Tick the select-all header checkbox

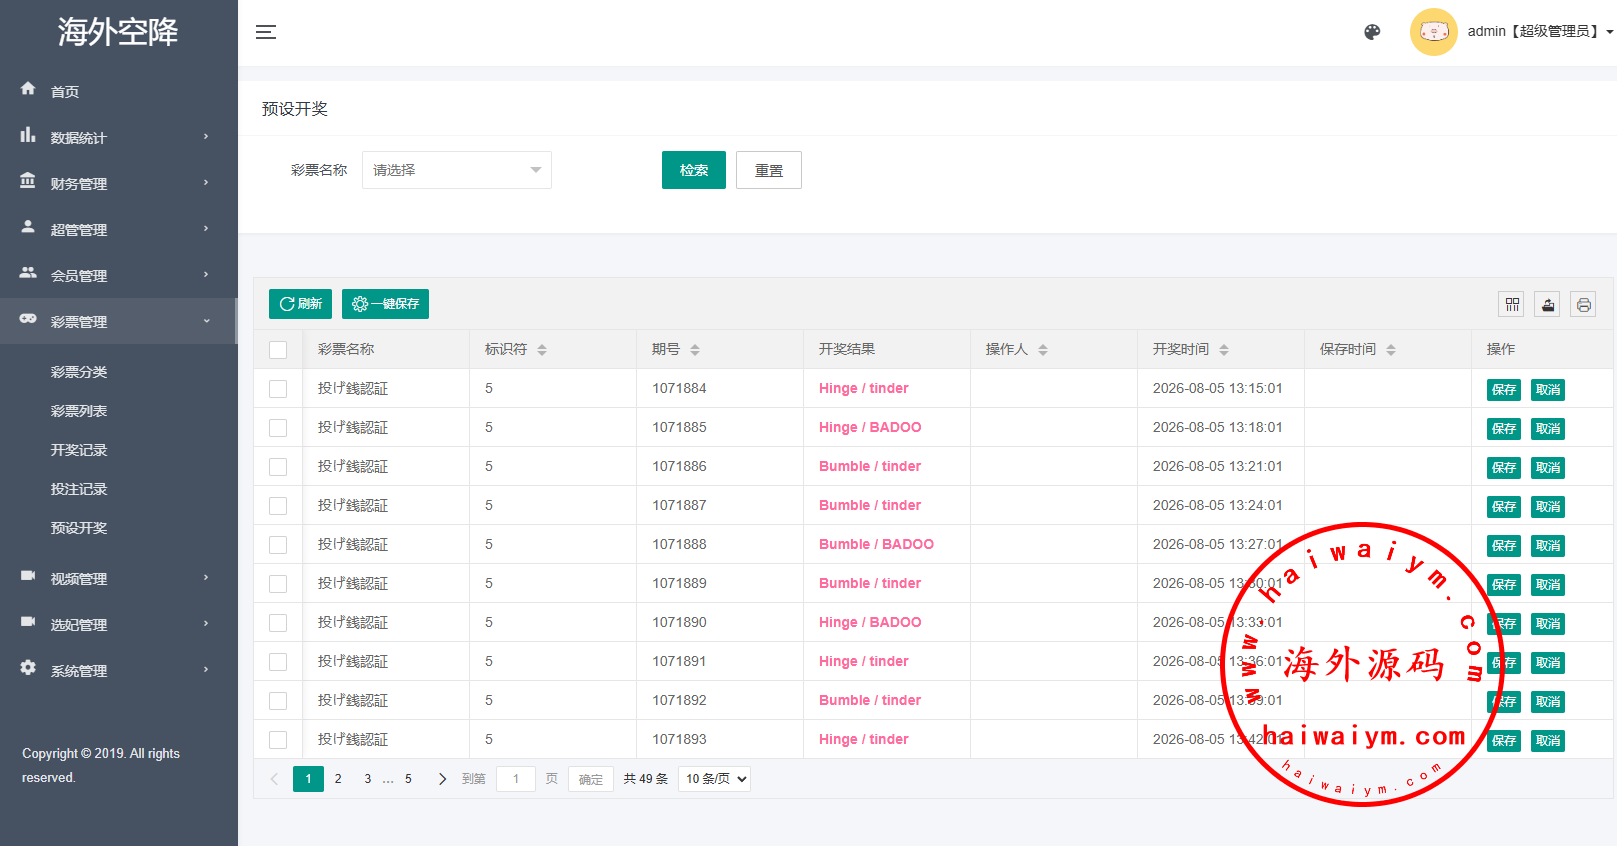[278, 350]
